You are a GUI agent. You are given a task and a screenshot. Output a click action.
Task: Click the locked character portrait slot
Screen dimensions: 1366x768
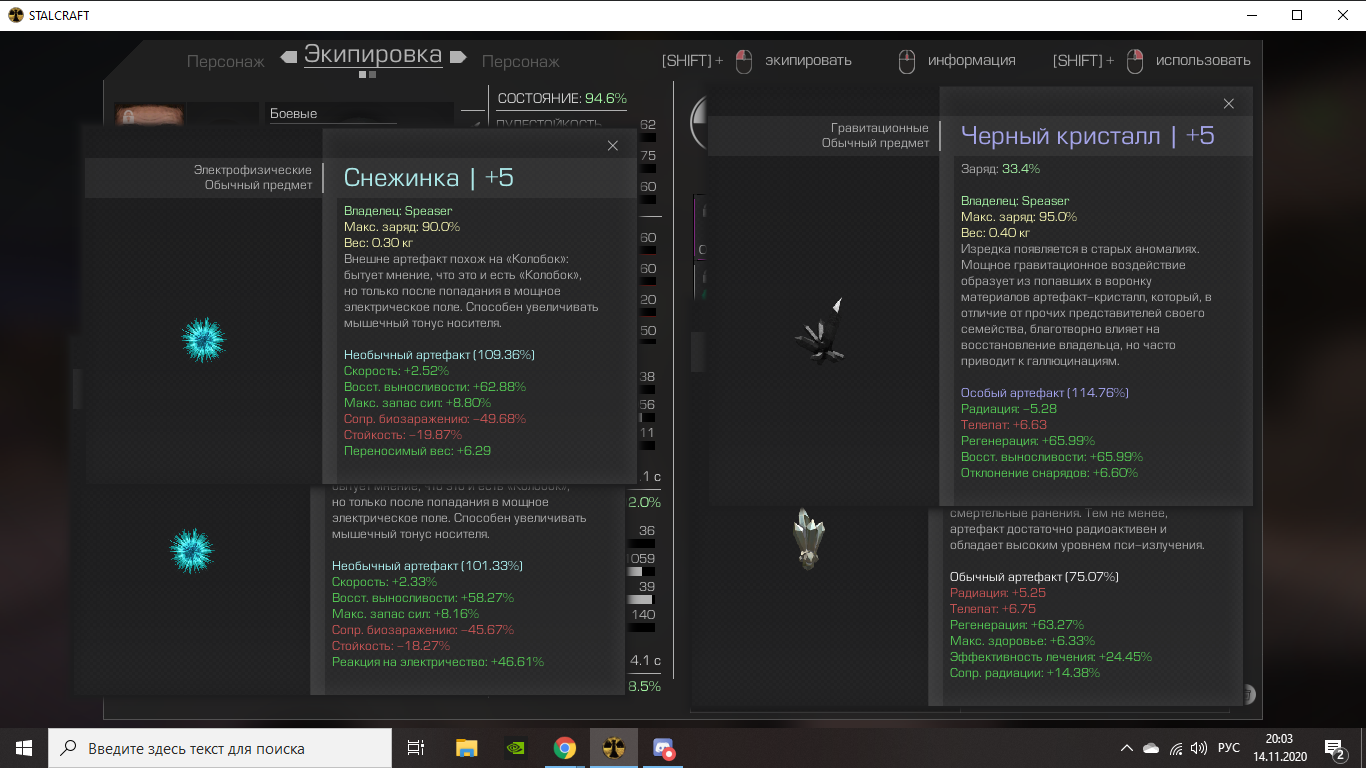tap(149, 116)
